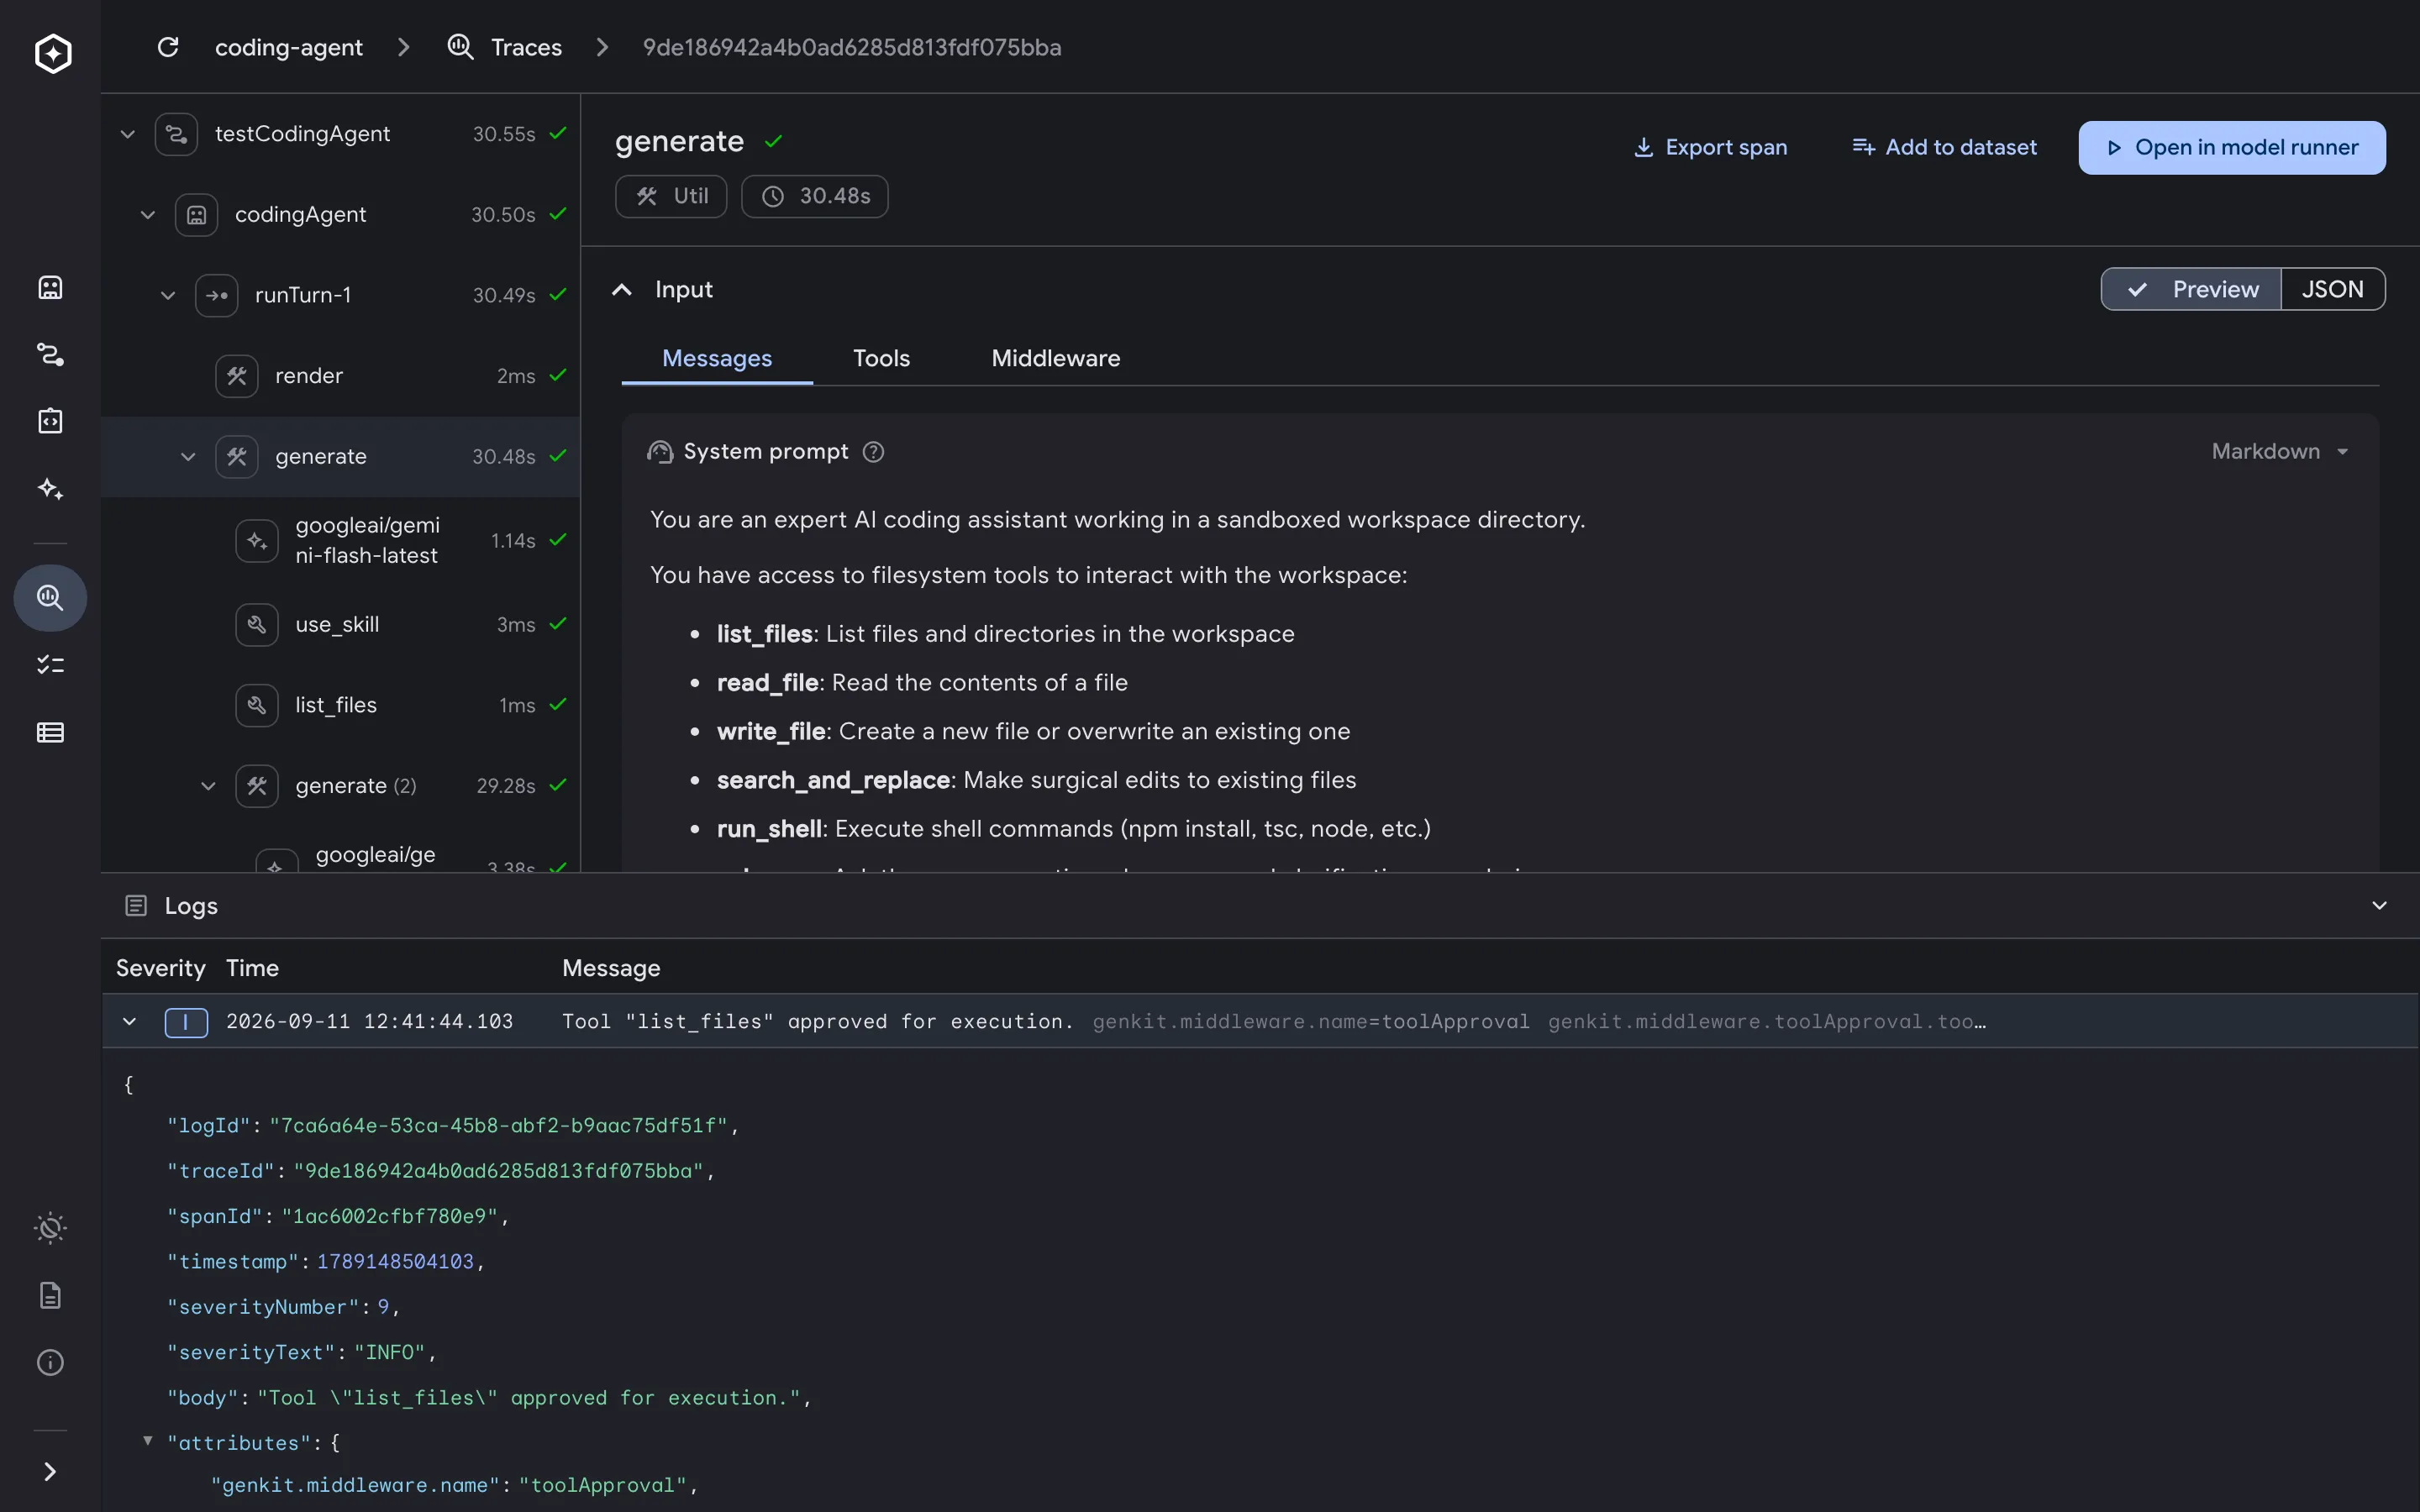Switch to JSON view
Screen dimensions: 2420x1512
click(x=2332, y=290)
